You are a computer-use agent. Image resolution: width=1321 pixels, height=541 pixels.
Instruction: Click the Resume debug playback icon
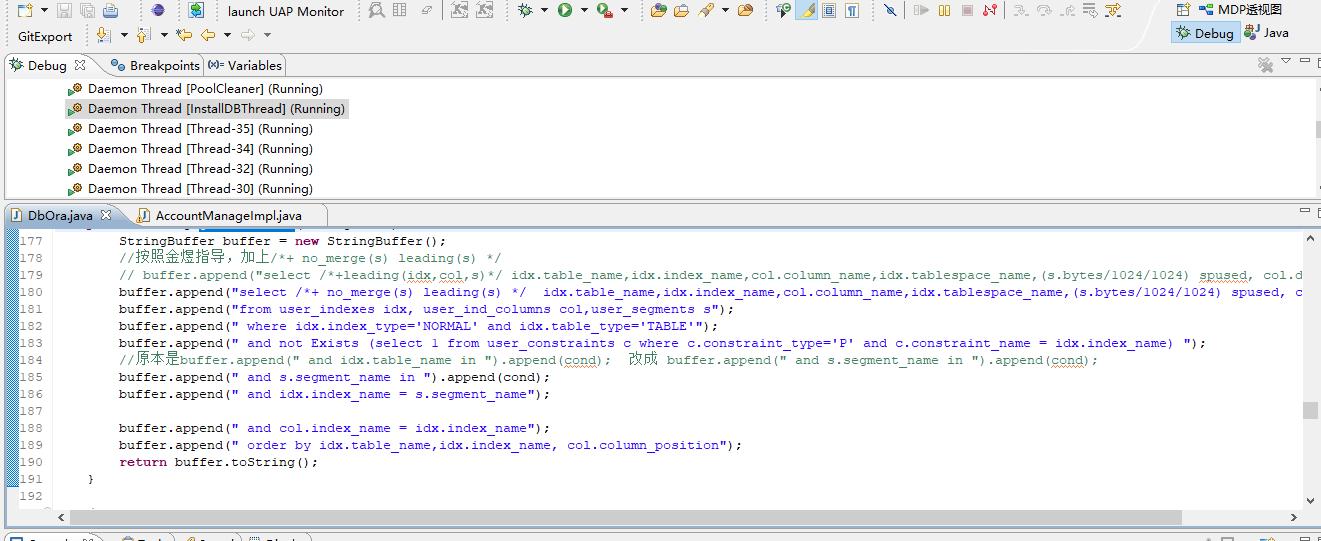[922, 11]
